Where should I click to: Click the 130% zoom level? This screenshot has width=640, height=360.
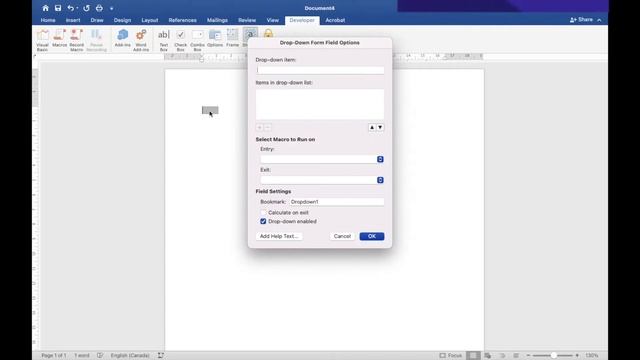coord(592,356)
